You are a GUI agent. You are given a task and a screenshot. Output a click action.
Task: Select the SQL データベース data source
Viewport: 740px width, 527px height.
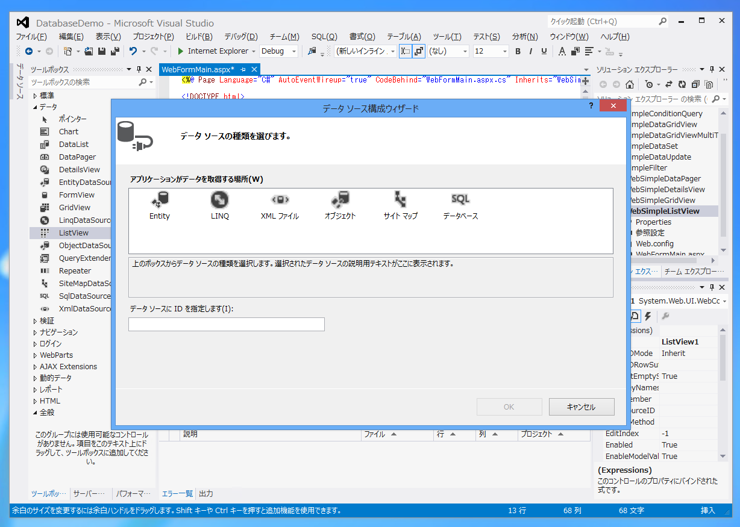(460, 206)
